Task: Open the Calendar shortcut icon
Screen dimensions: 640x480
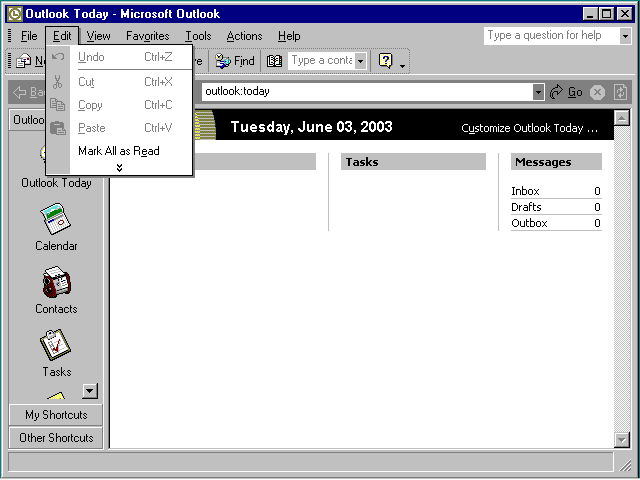Action: pyautogui.click(x=56, y=219)
